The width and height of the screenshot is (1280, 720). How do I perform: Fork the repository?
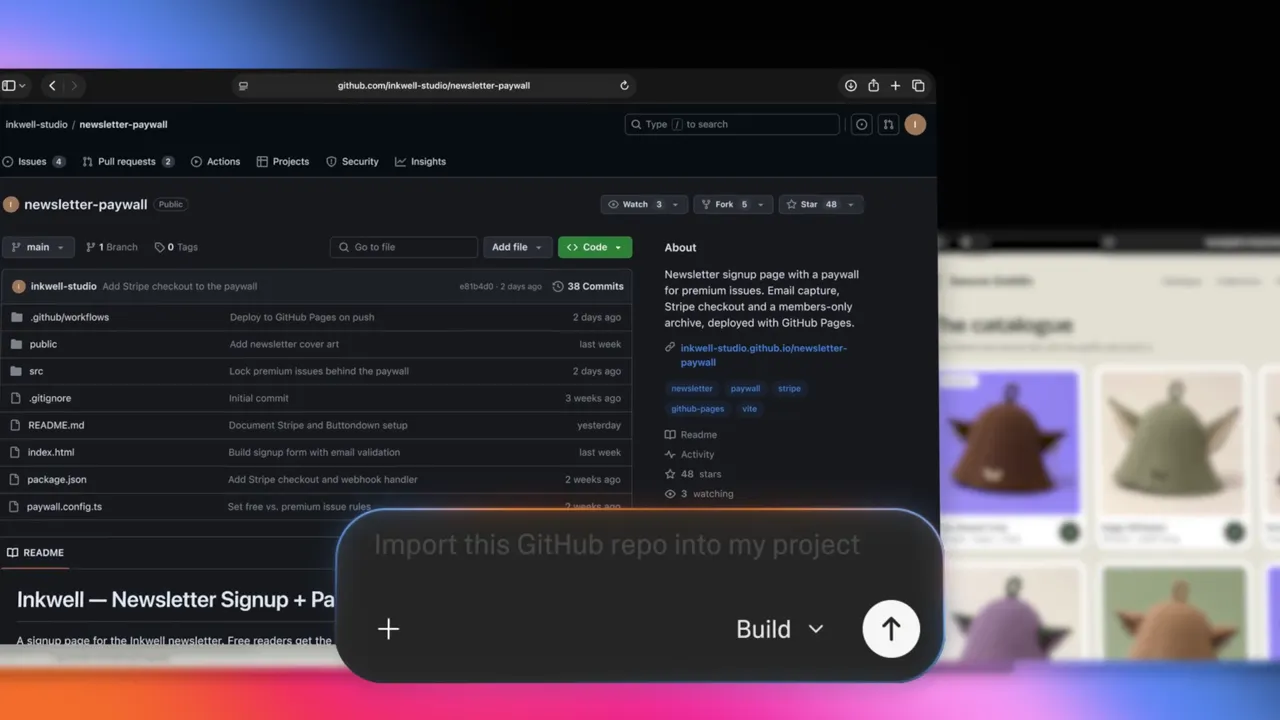pyautogui.click(x=725, y=205)
